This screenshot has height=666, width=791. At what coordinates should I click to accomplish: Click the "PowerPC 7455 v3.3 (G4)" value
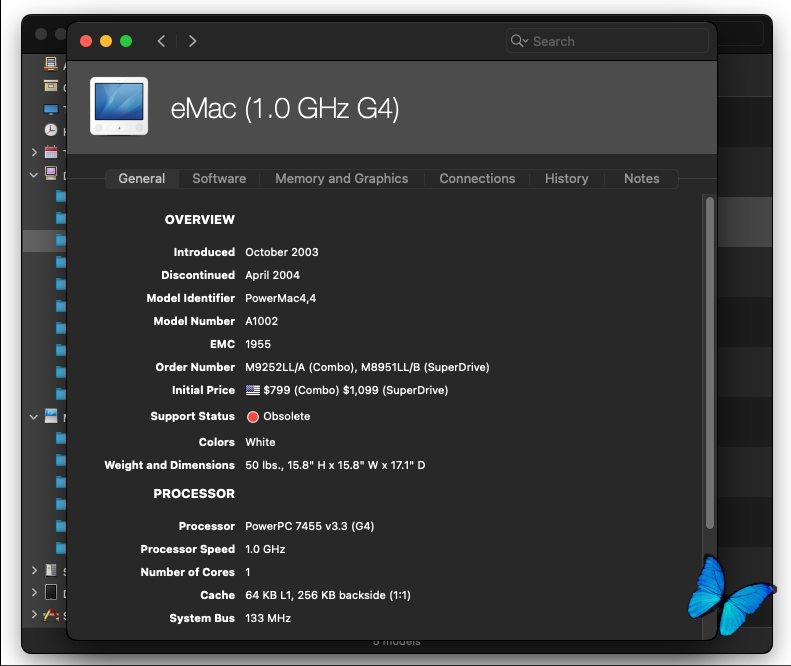[x=310, y=526]
